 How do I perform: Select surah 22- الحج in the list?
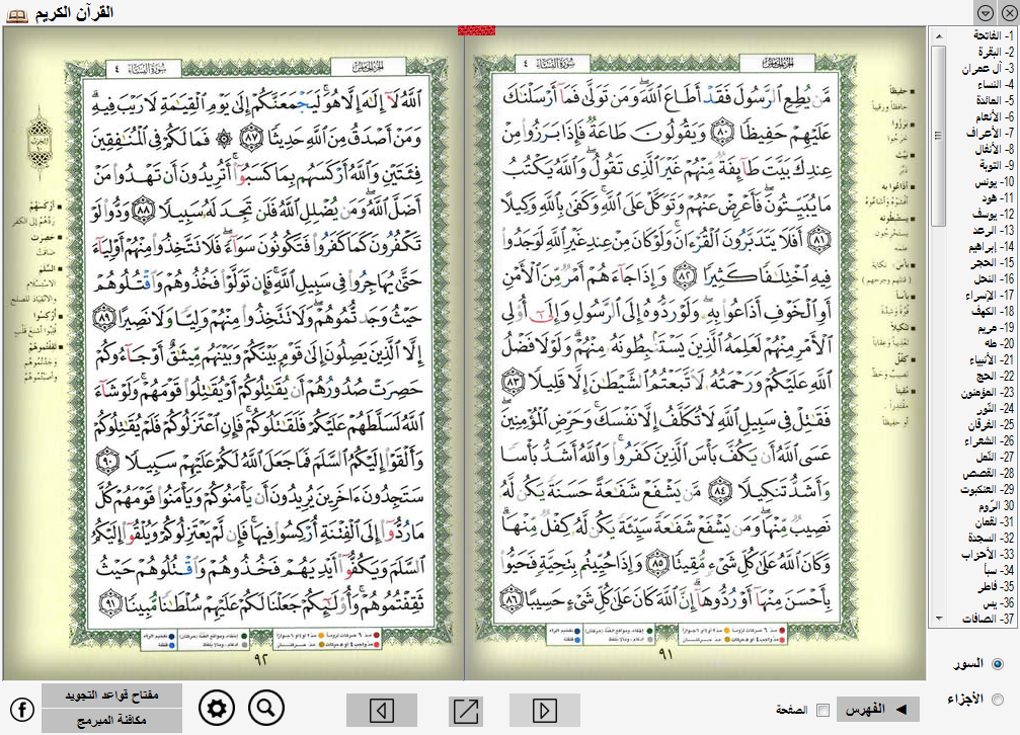[993, 376]
